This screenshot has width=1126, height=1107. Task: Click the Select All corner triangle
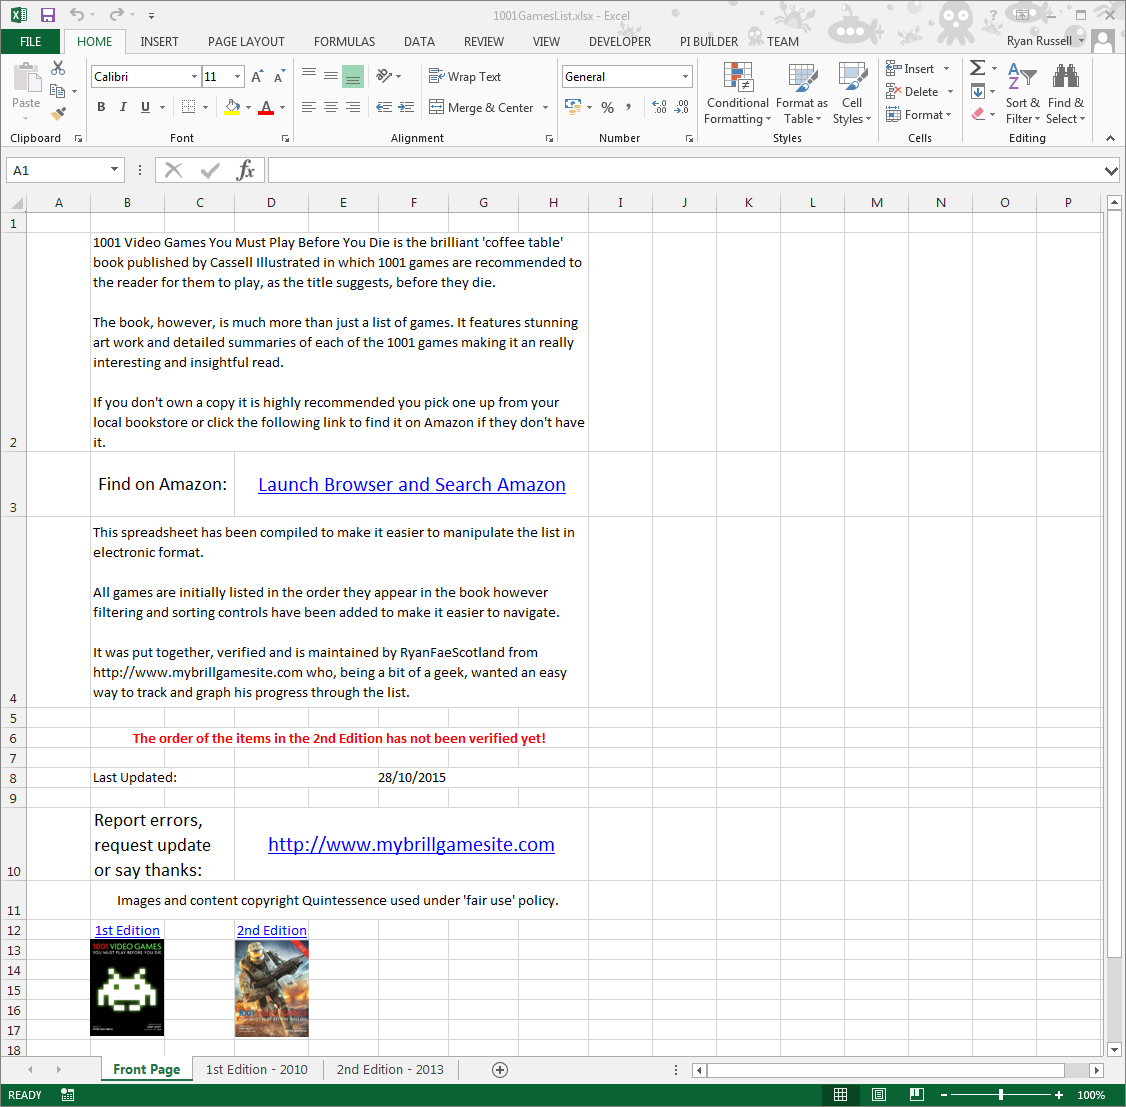[x=17, y=203]
